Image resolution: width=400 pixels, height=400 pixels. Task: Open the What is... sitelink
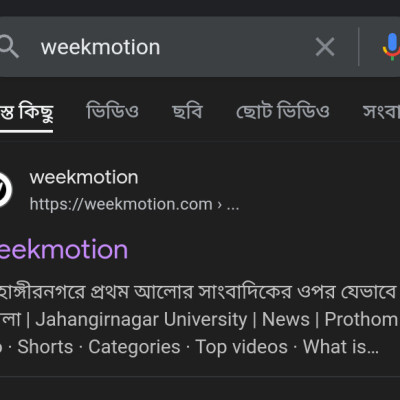point(341,347)
